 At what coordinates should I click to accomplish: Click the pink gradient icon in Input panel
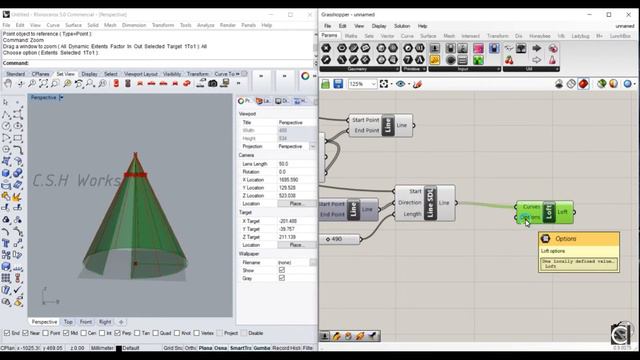click(x=478, y=49)
